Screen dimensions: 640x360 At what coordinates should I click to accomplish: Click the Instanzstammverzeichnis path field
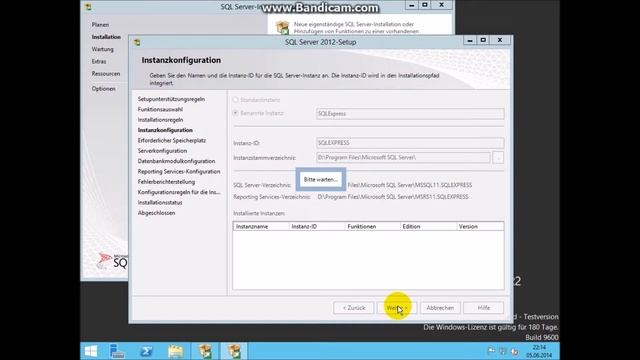[403, 158]
